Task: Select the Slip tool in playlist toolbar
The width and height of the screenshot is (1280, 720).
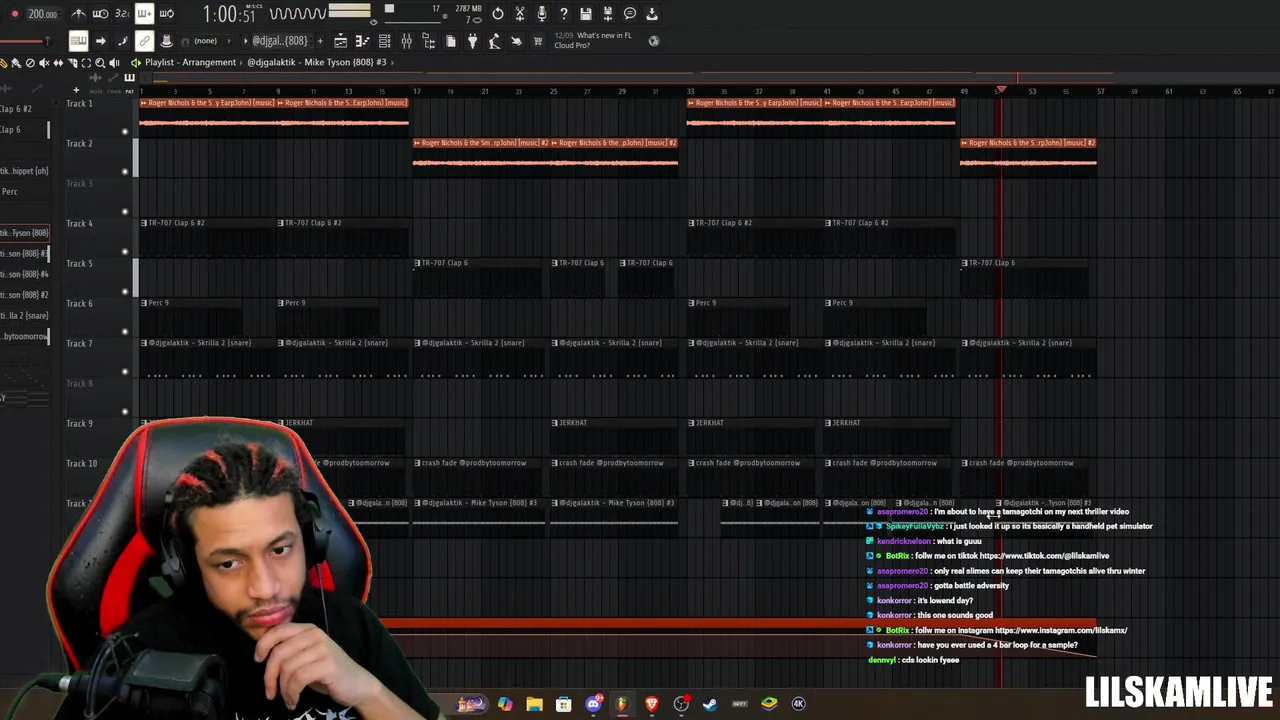Action: pos(58,63)
